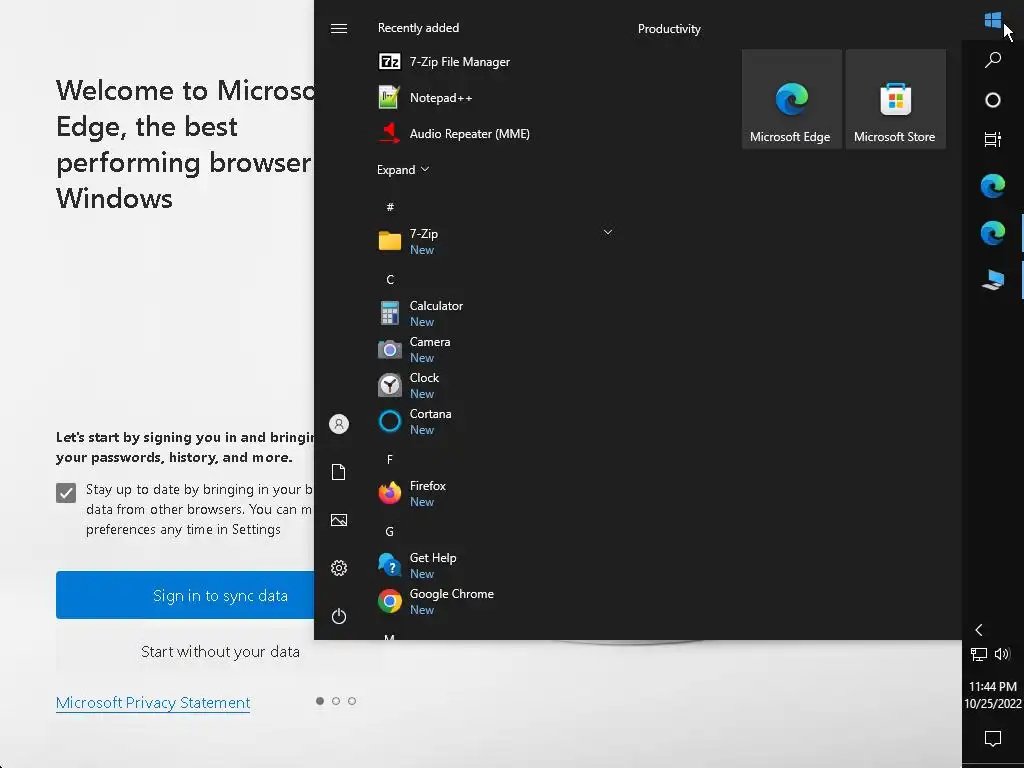The image size is (1024, 768).
Task: Launch Calculator from app list
Action: coord(496,313)
